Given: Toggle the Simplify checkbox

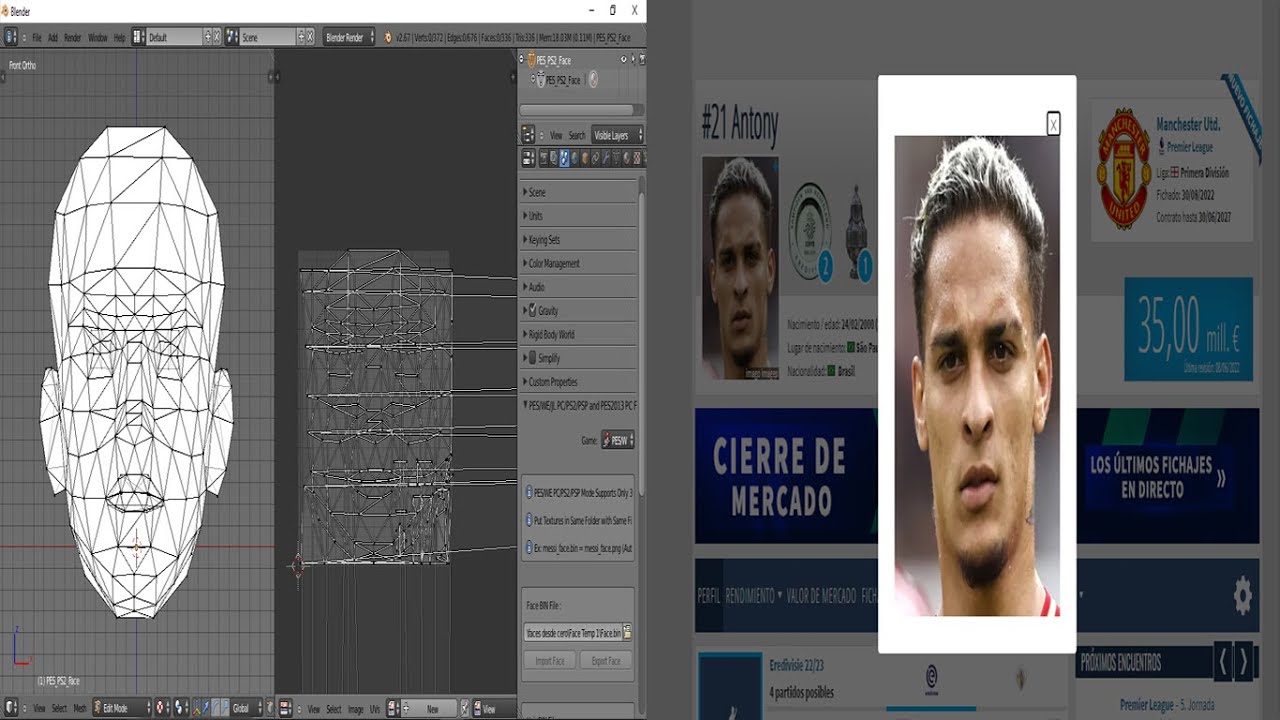Looking at the screenshot, I should tap(532, 358).
